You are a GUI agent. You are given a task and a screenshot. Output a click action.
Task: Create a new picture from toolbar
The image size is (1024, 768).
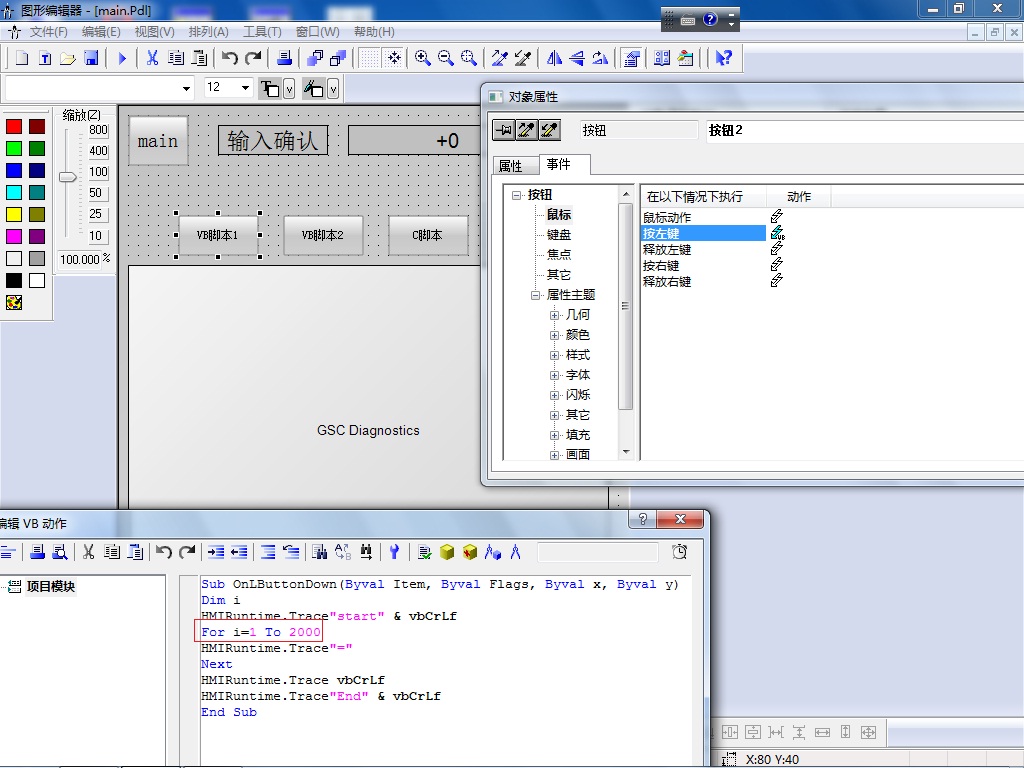point(22,59)
